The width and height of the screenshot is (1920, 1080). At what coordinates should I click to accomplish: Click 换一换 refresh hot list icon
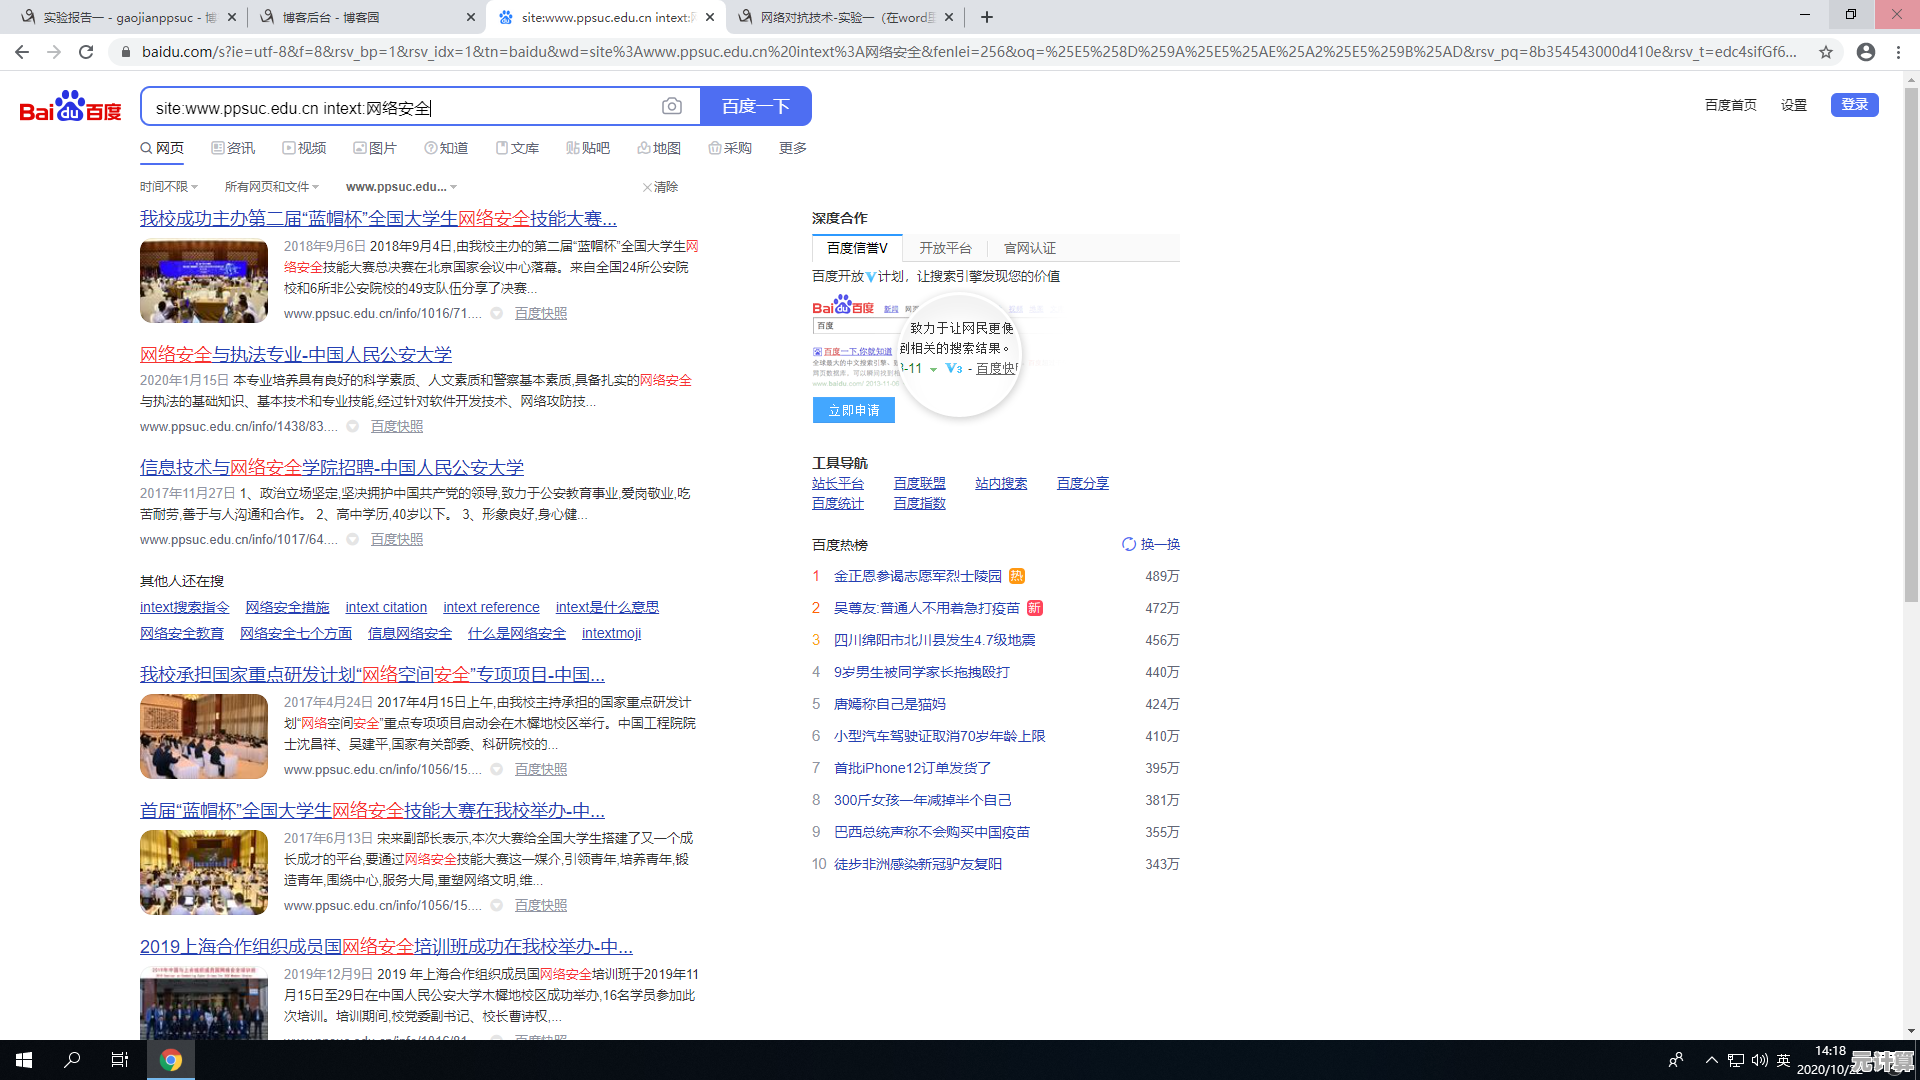tap(1129, 544)
